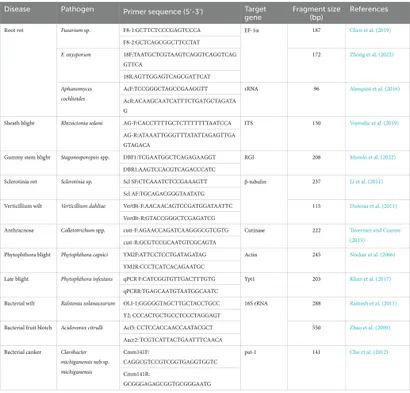This screenshot has height=393, width=410.
Task: Select the Bacterial fruit blotch cell
Action: coord(28,328)
